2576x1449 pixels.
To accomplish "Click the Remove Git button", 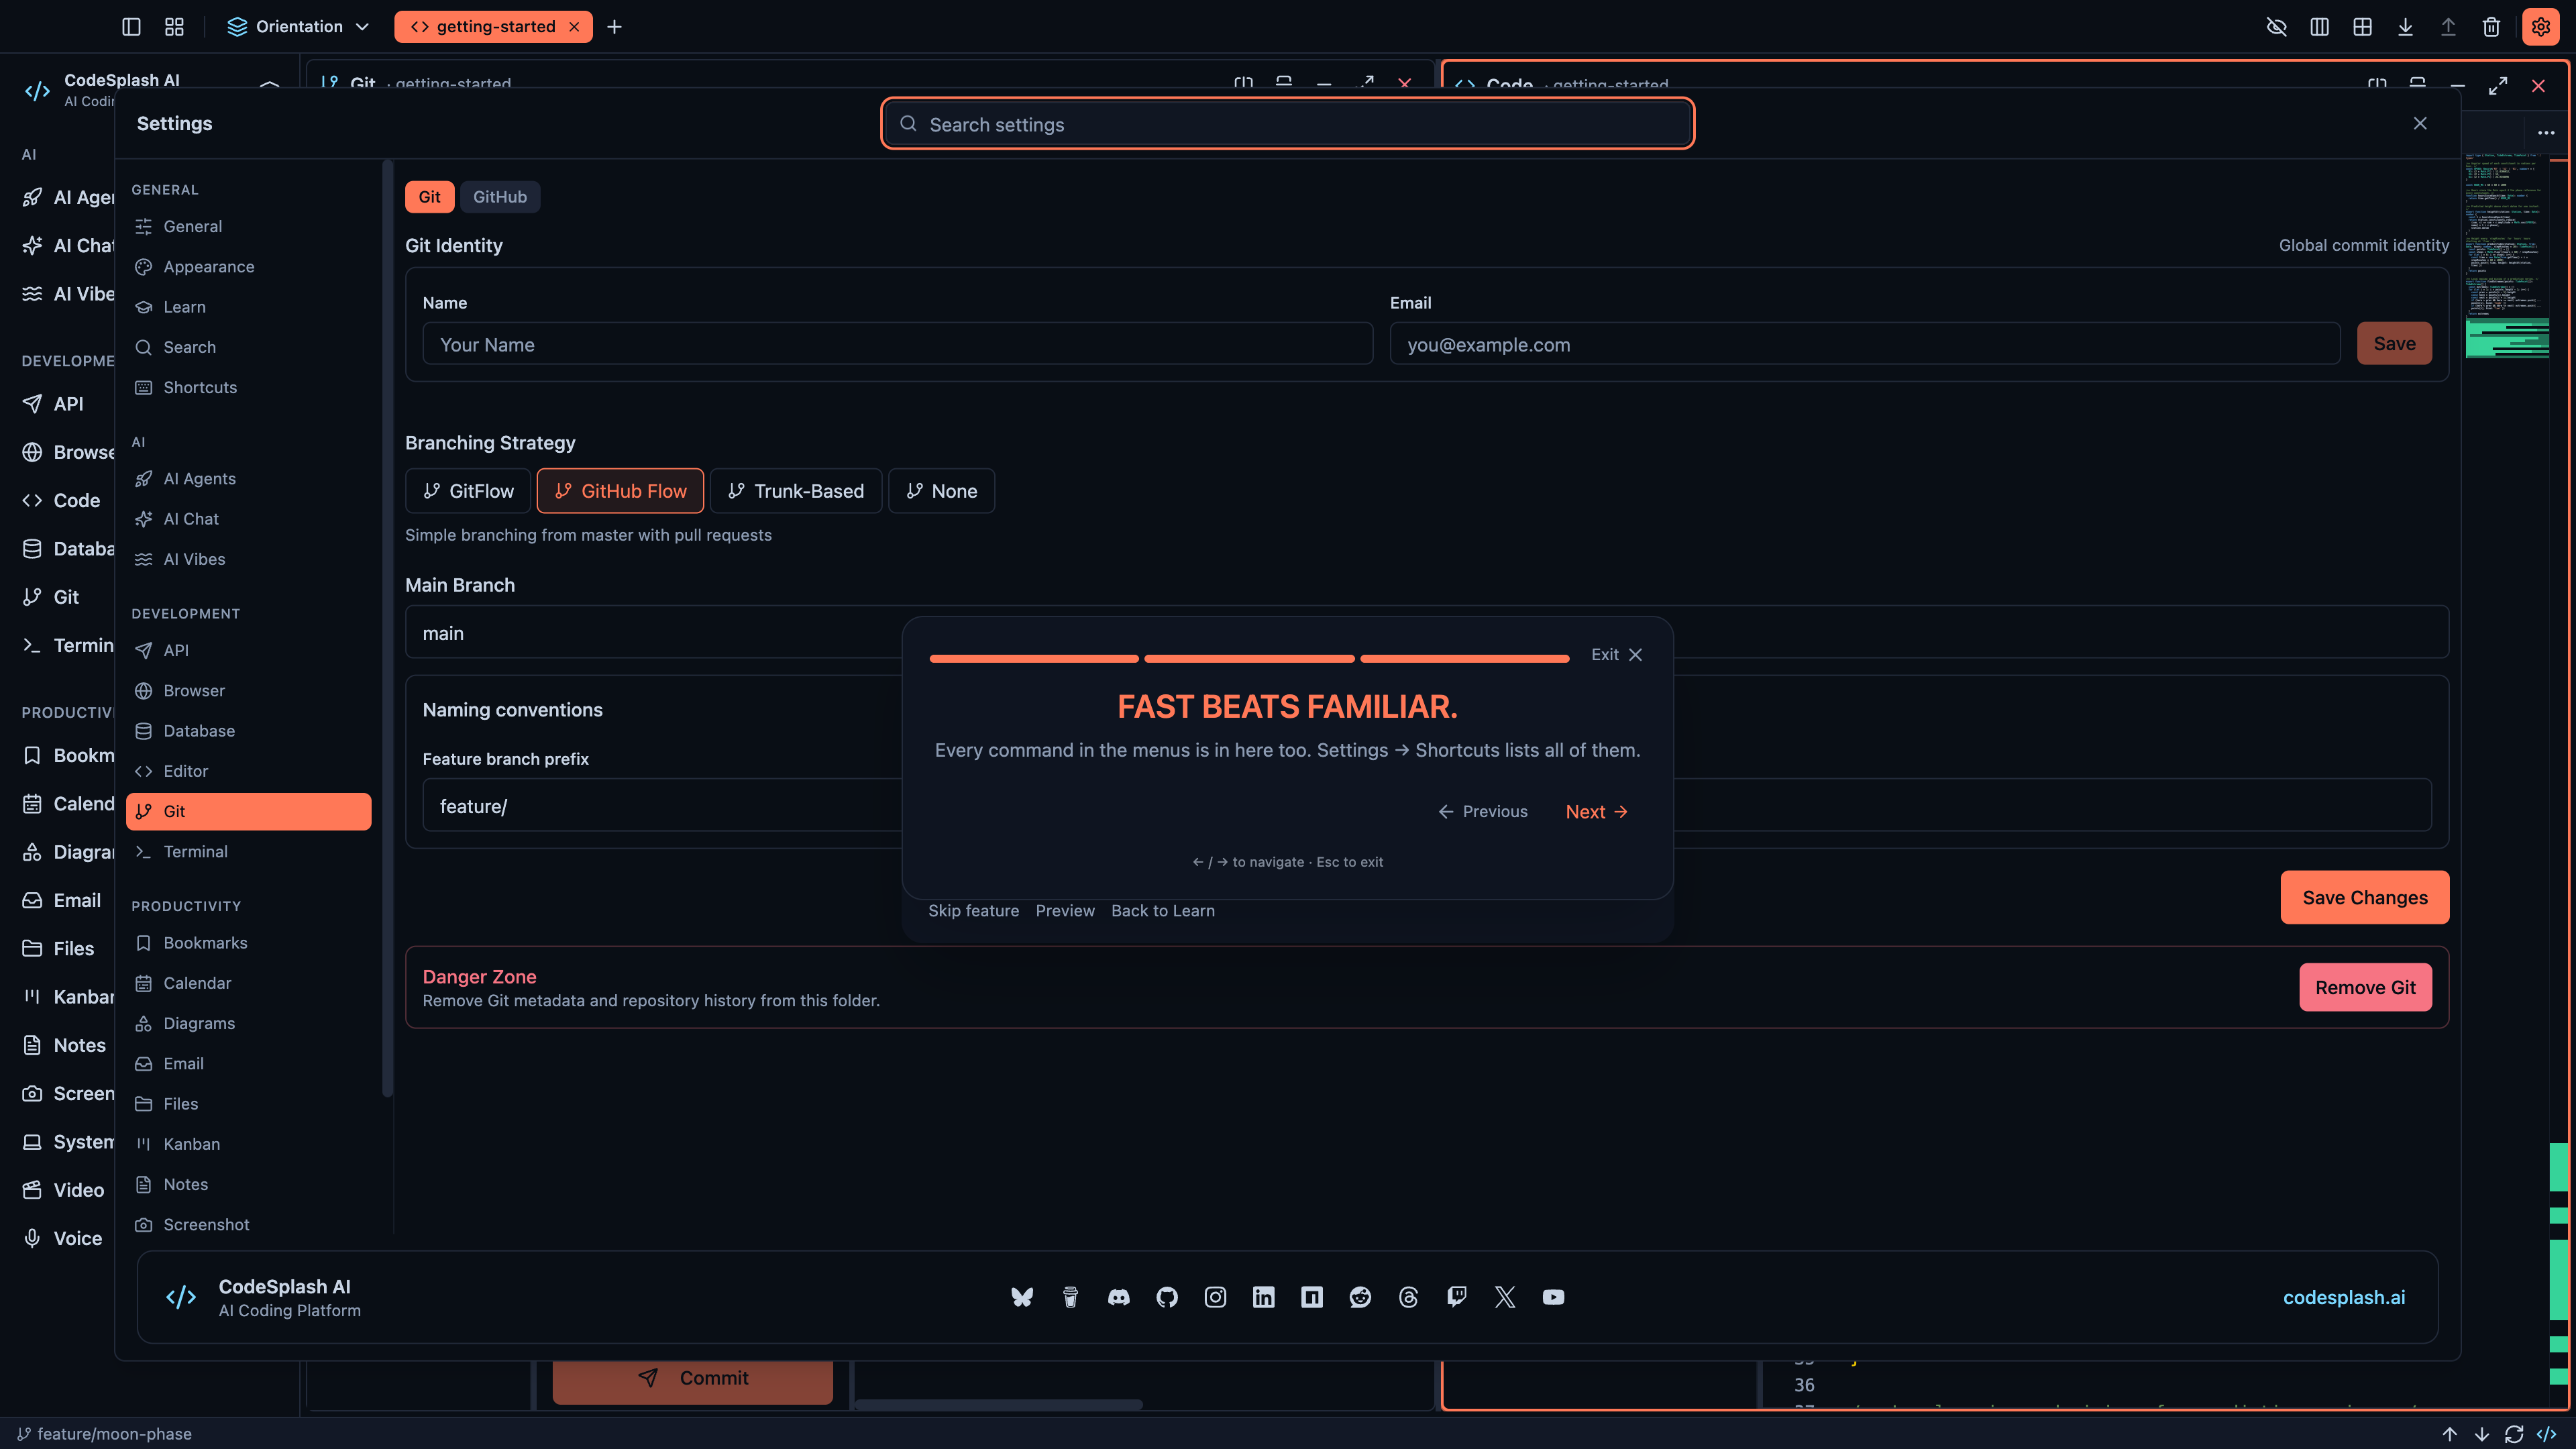I will click(2365, 988).
